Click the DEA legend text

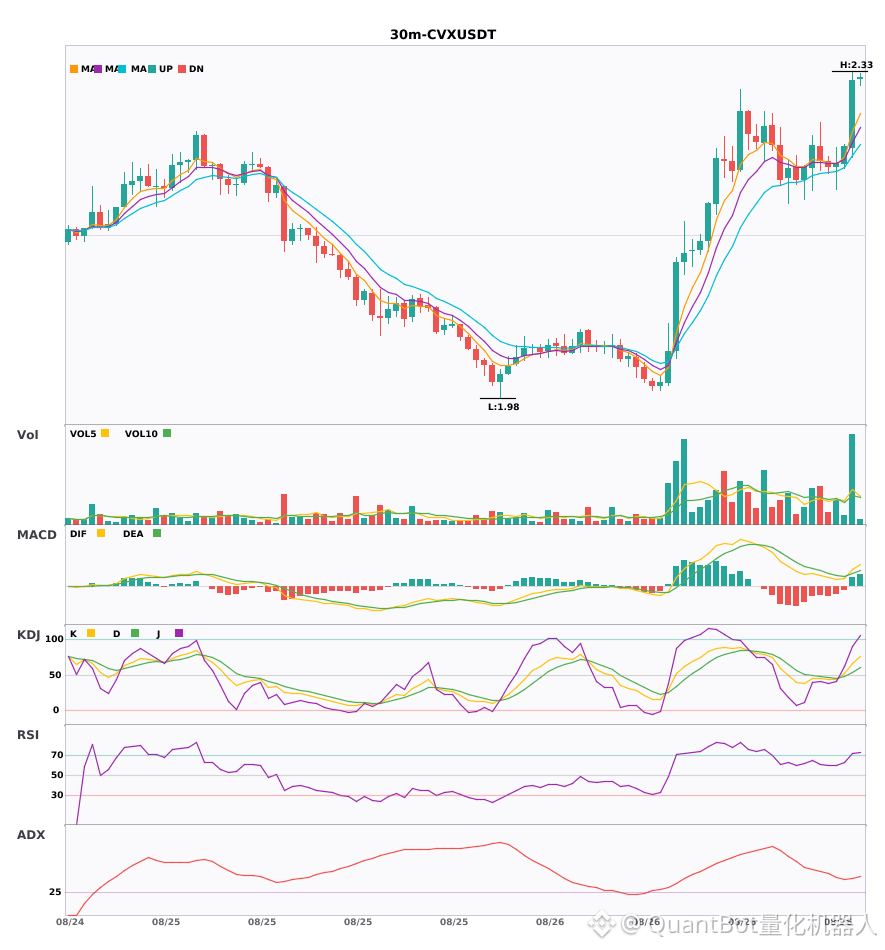[133, 534]
